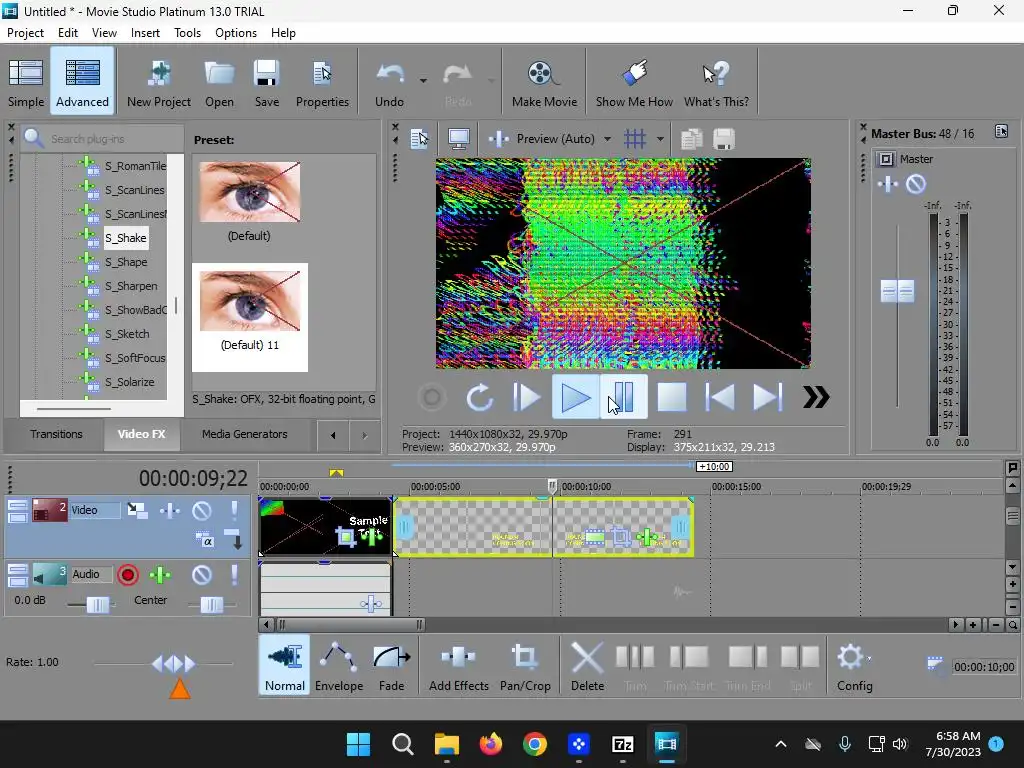Mute the Master bus
The width and height of the screenshot is (1024, 768).
(x=916, y=184)
